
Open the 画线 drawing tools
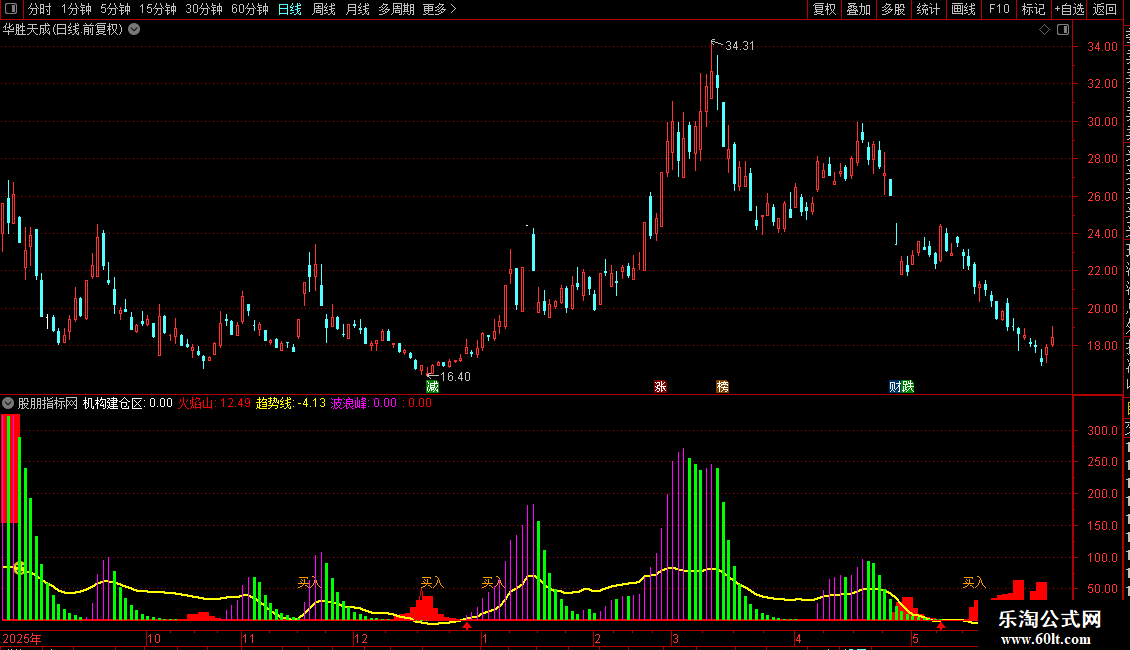pyautogui.click(x=963, y=9)
